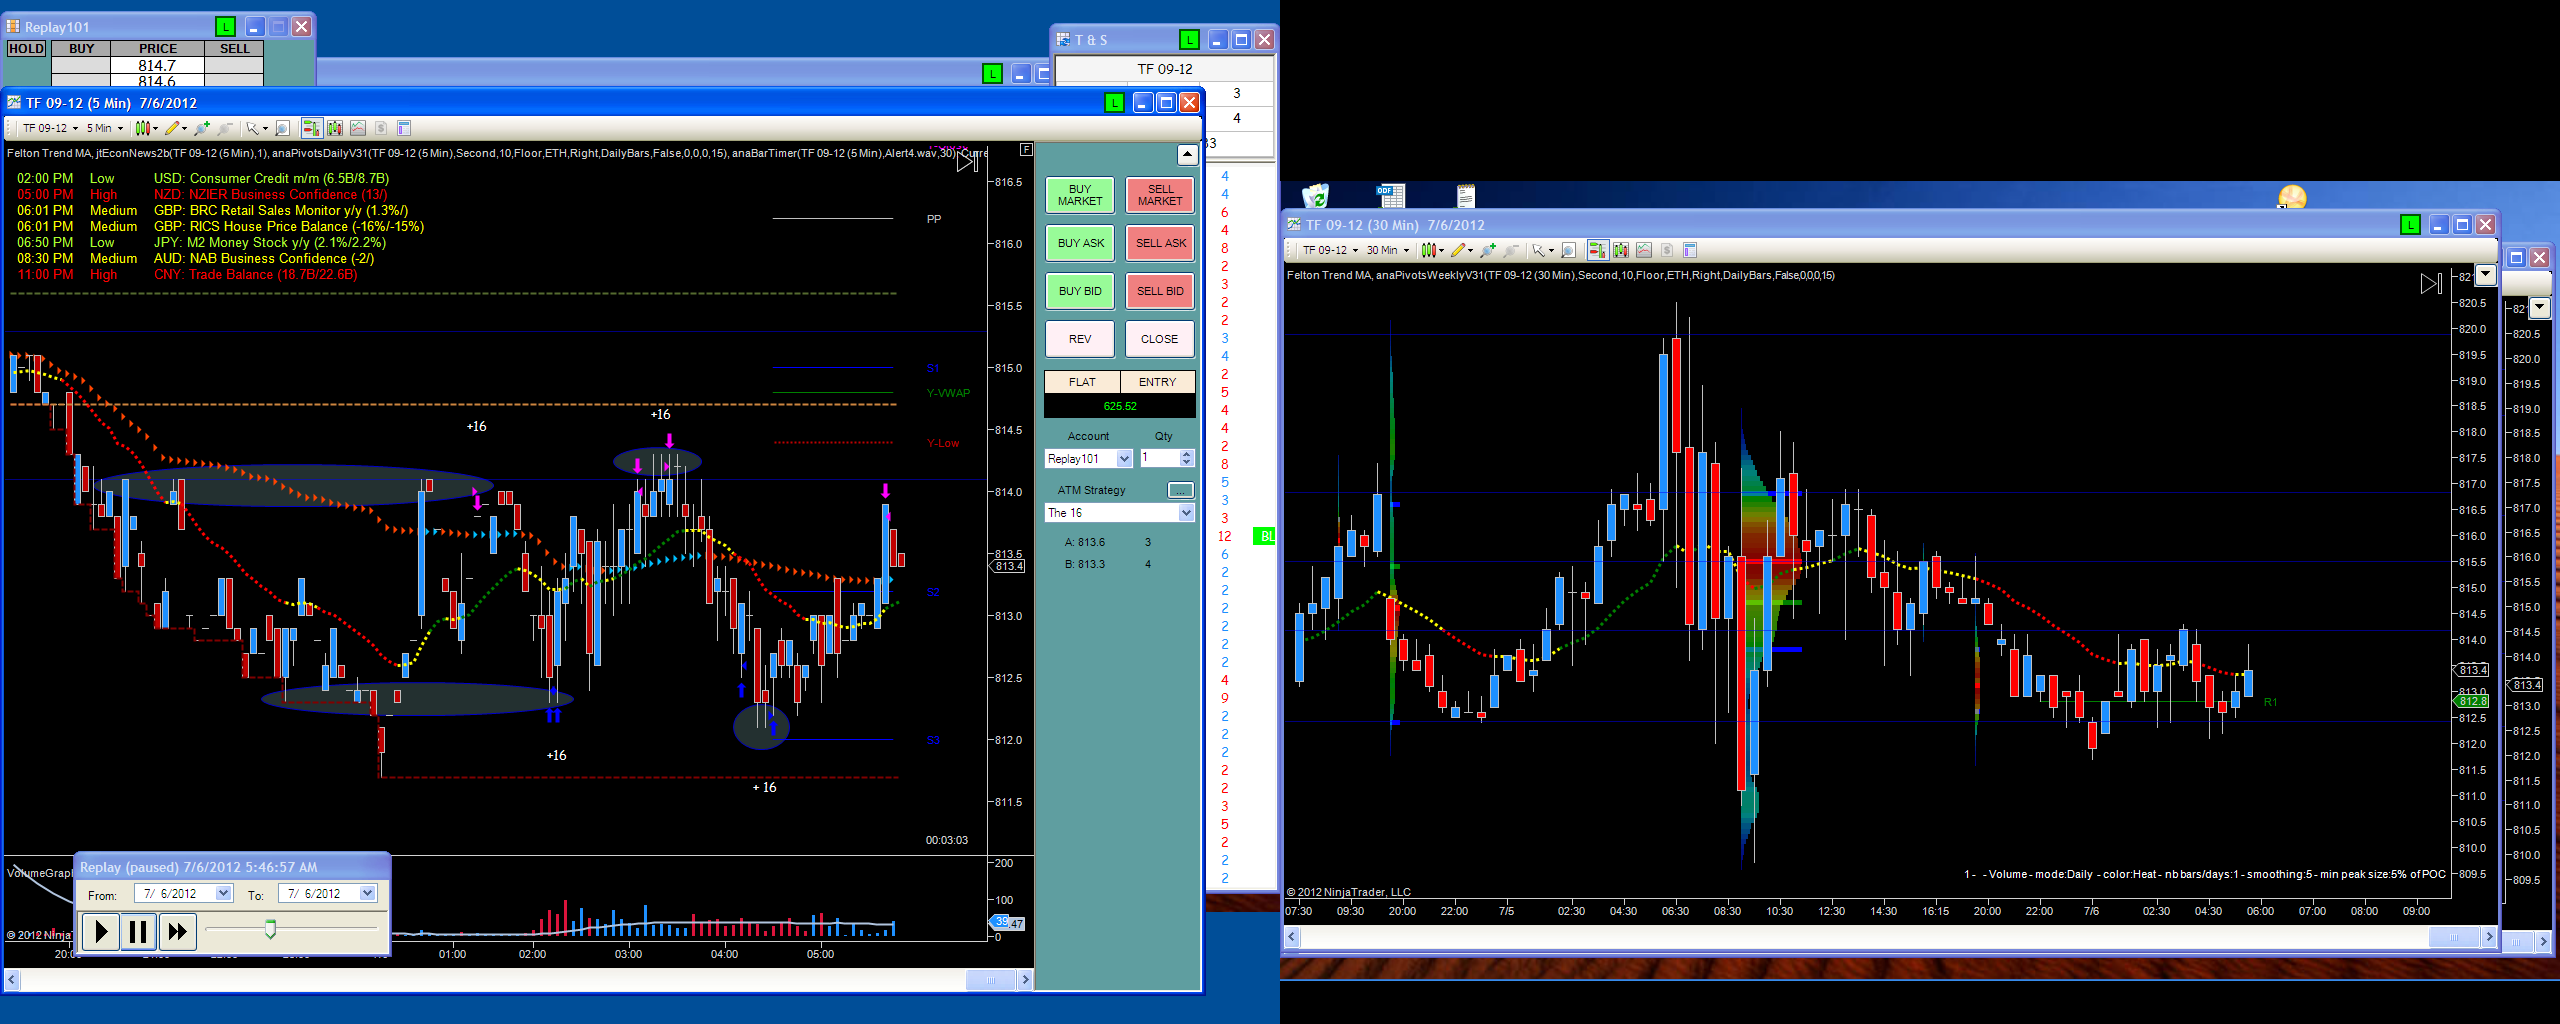Open the Recycle Bin desktop icon

point(1315,195)
